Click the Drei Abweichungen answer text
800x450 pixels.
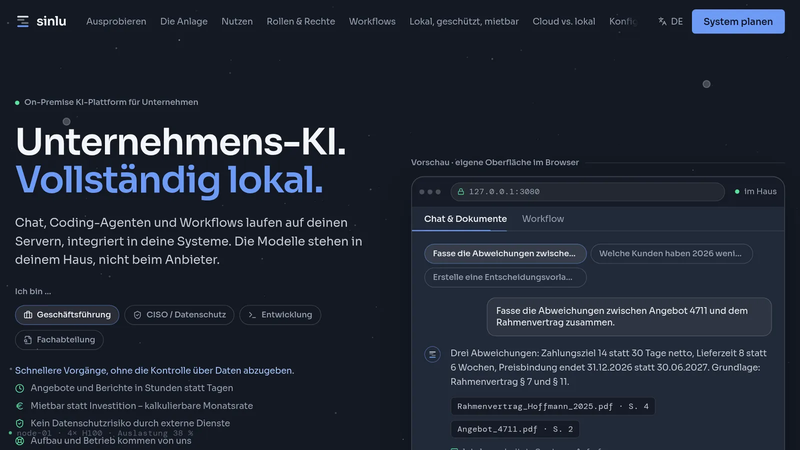[x=609, y=367]
